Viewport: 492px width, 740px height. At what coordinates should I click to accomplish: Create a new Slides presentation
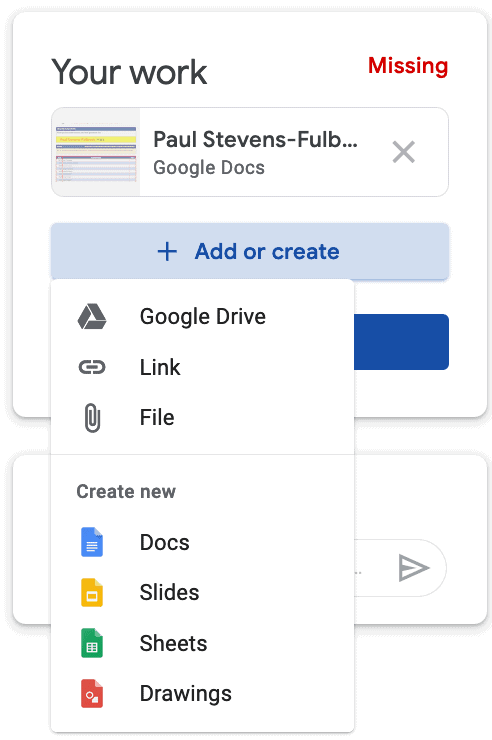tap(202, 593)
